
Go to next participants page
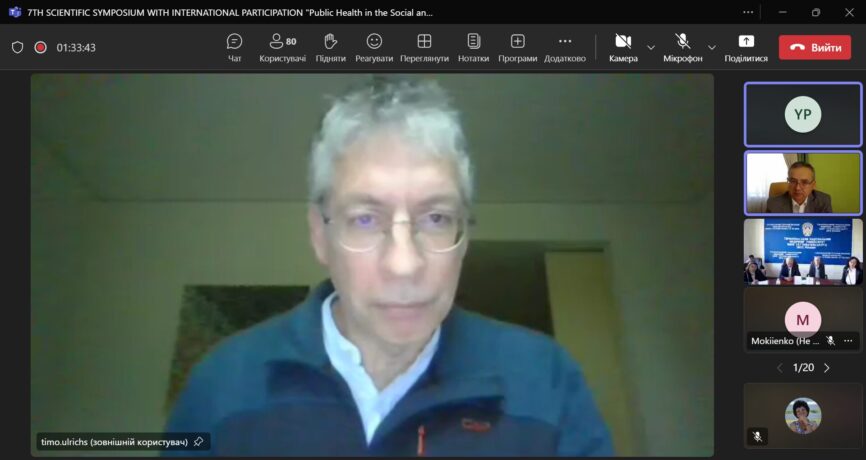click(827, 368)
